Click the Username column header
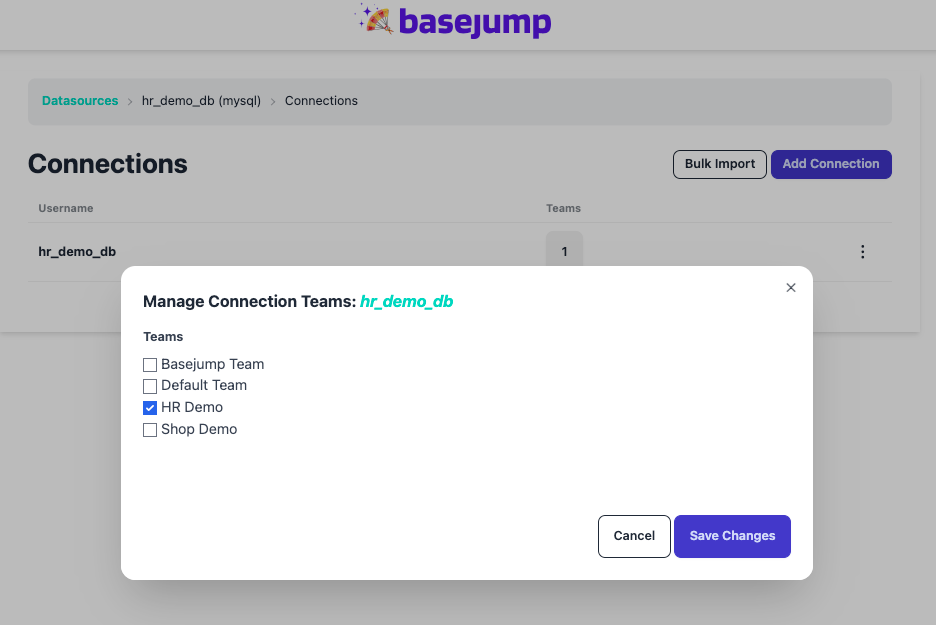This screenshot has width=936, height=625. tap(66, 208)
